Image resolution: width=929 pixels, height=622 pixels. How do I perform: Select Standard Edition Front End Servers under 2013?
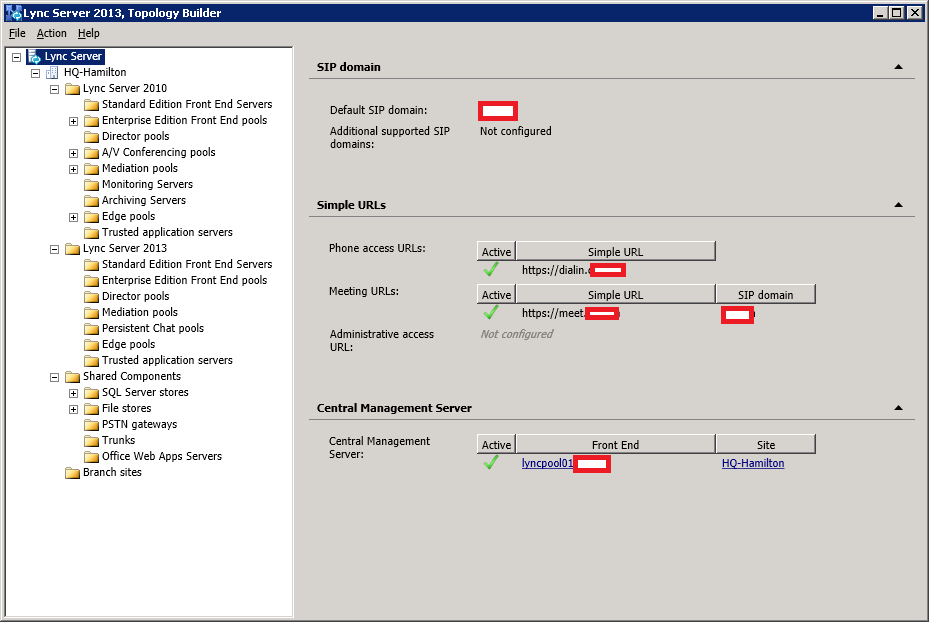point(187,264)
